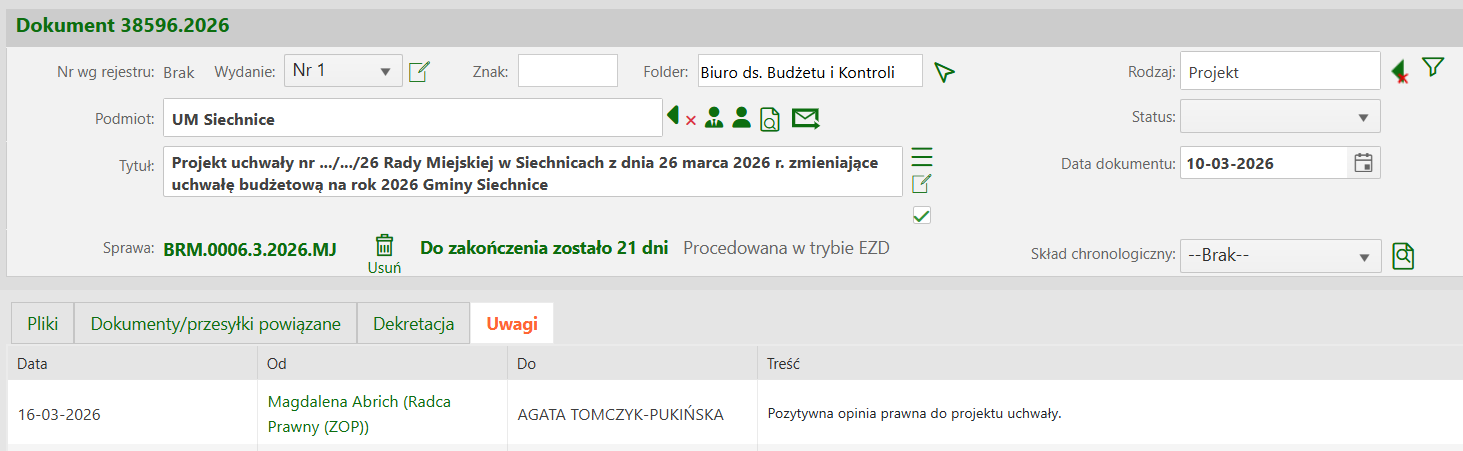Click the Magdalena Abrich sender link

[x=358, y=402]
